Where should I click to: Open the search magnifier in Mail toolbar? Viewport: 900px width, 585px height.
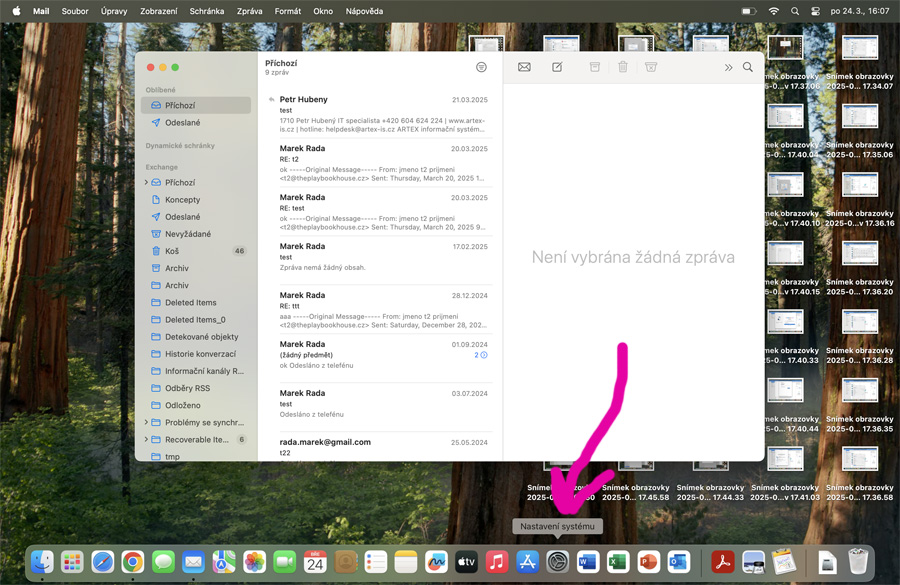(747, 67)
